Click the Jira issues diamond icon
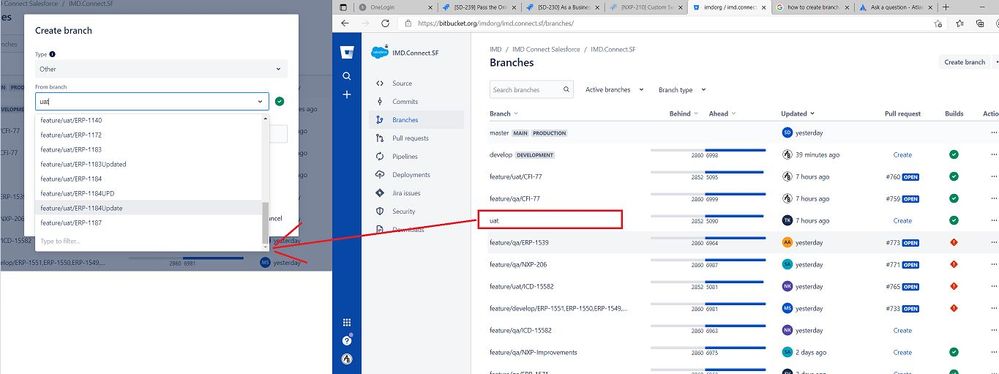 point(380,193)
